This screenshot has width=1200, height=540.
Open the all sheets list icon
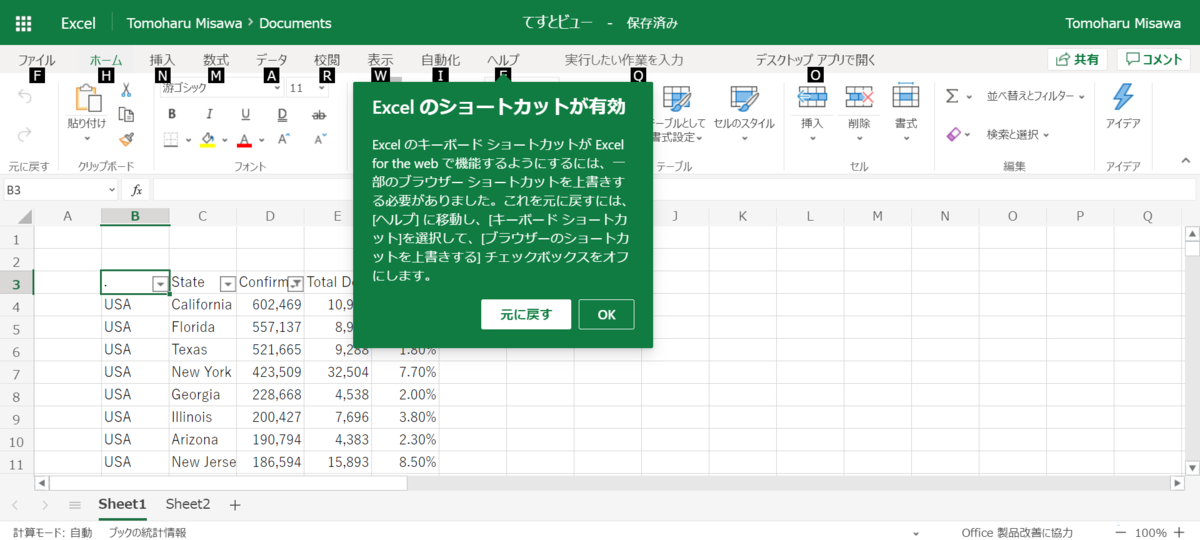click(x=74, y=505)
